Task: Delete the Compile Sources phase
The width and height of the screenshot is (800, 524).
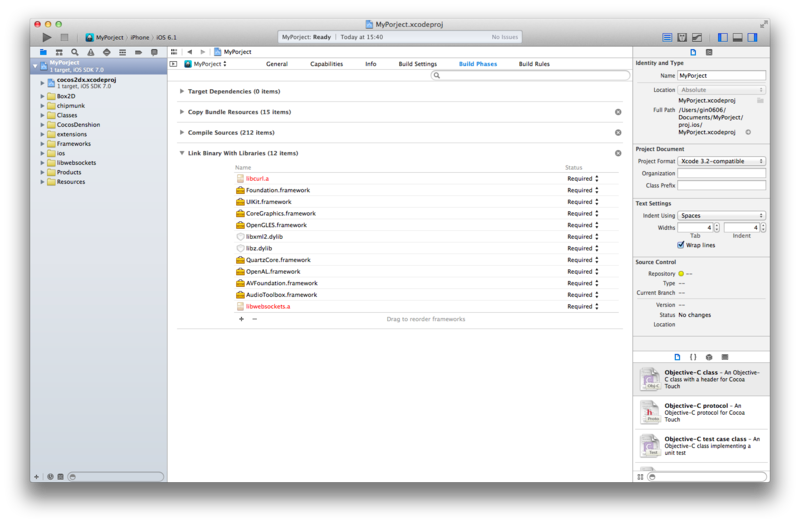Action: pyautogui.click(x=618, y=132)
